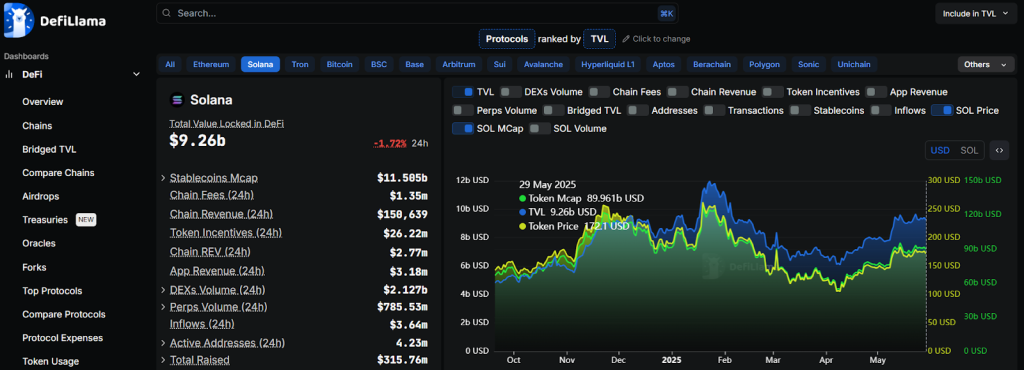
Task: Open the Include in TVL dropdown
Action: pyautogui.click(x=975, y=13)
